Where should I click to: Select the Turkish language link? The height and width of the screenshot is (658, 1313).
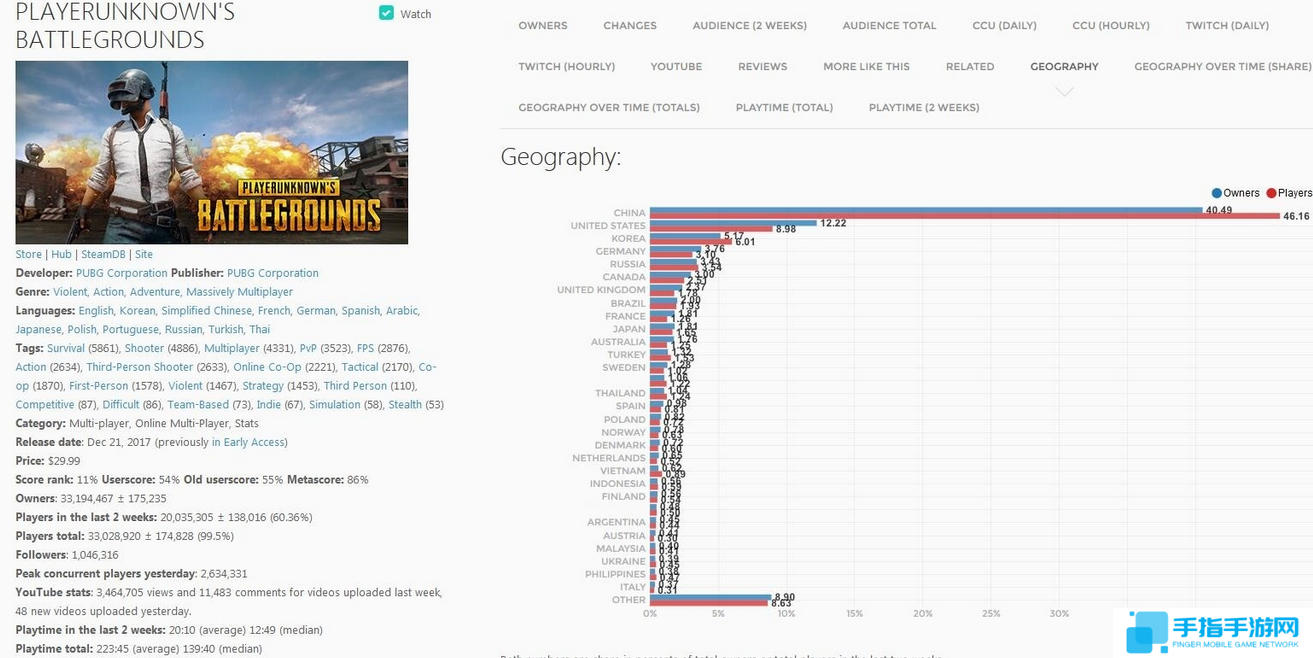226,330
